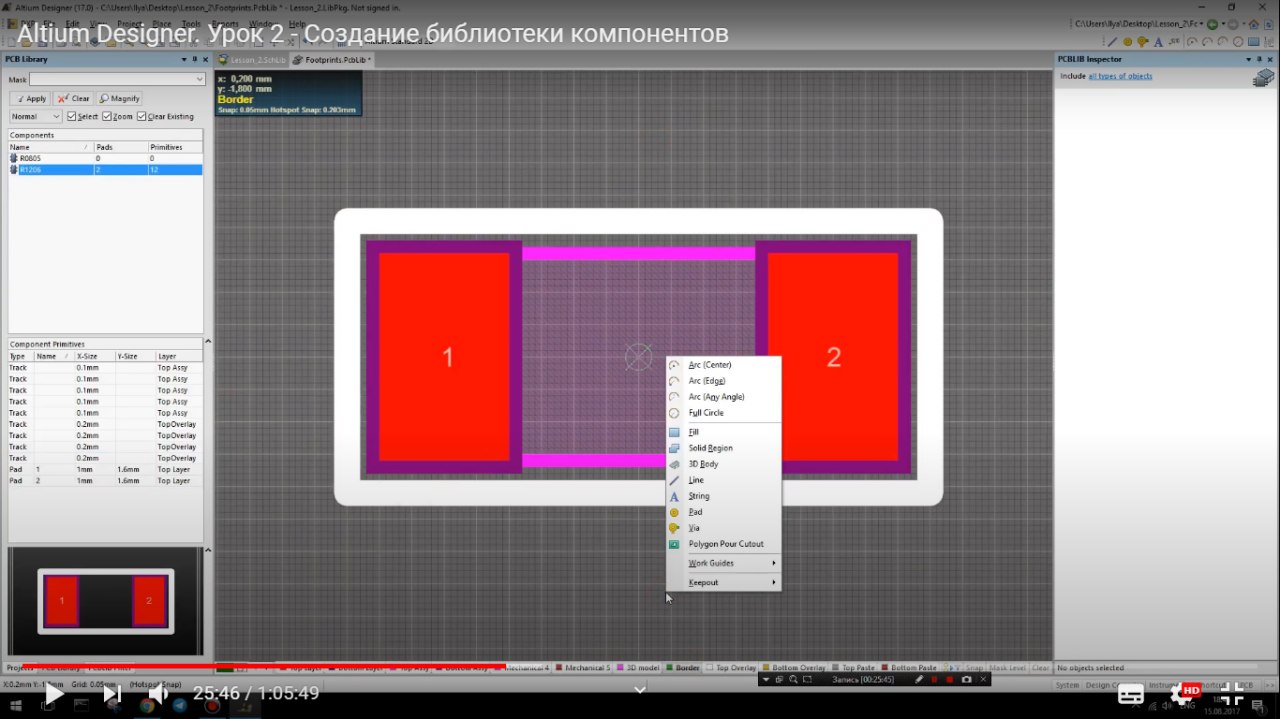Click the layers stack icon in PCBLIB Inspector
This screenshot has width=1280, height=719.
[x=1263, y=79]
